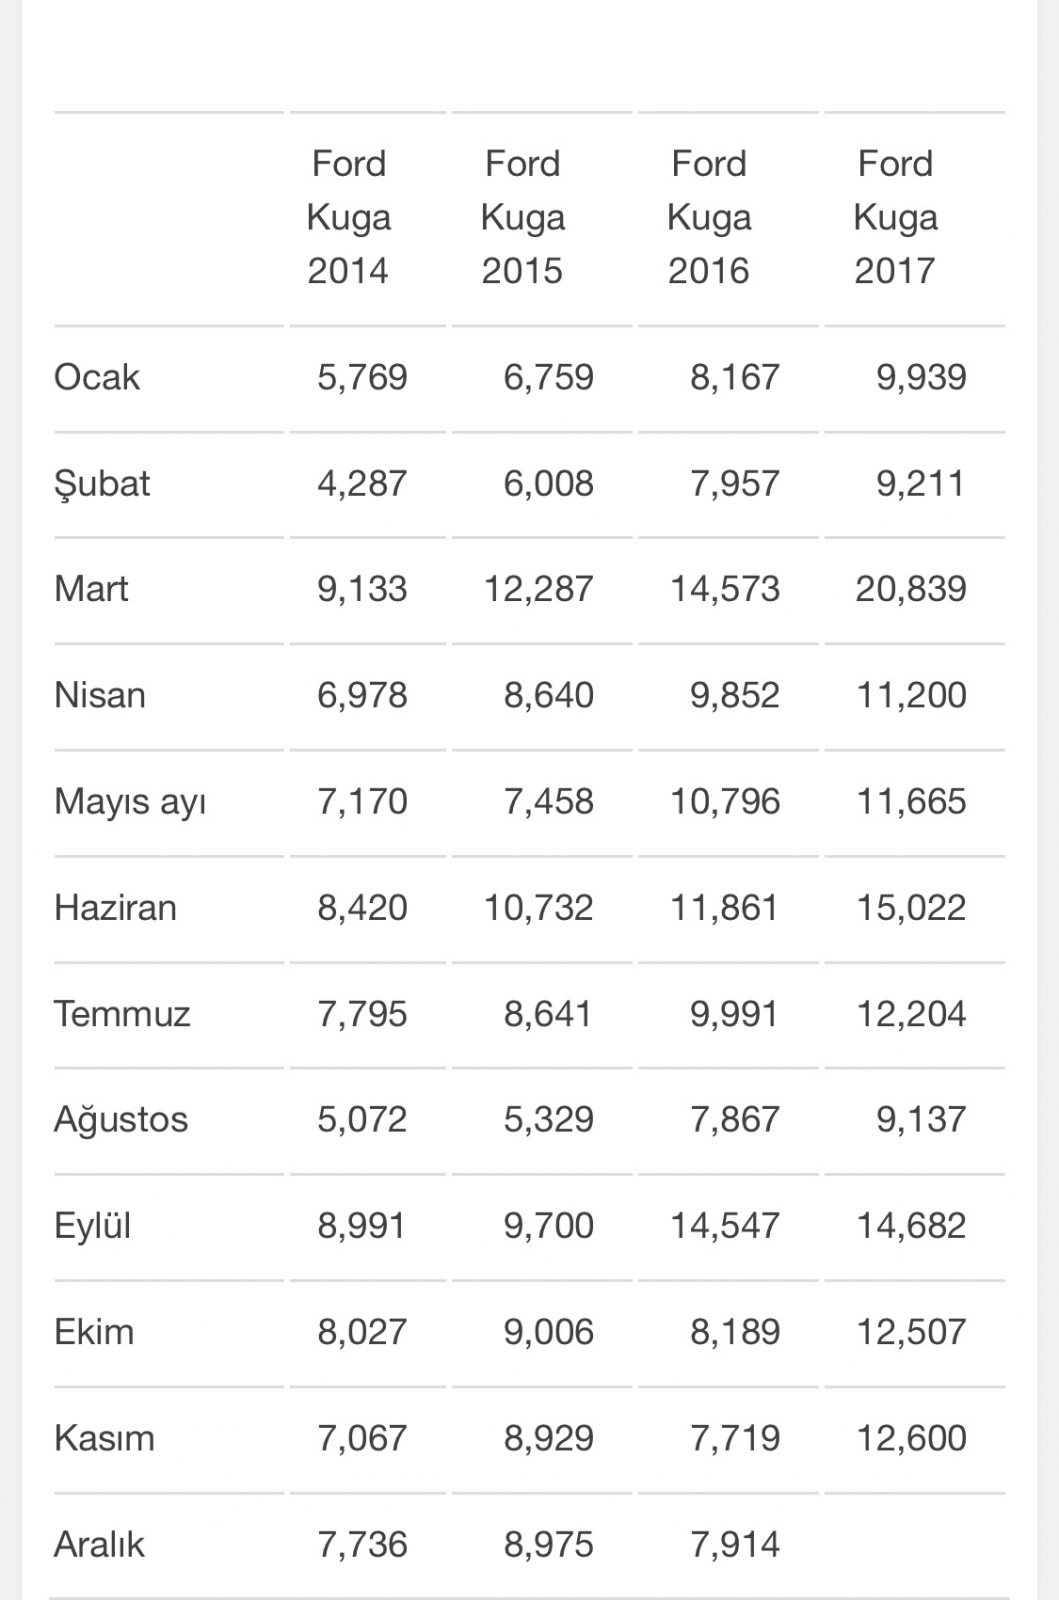Select the 20,839 value for Mart 2017
Screen dimensions: 1059x1600
911,589
